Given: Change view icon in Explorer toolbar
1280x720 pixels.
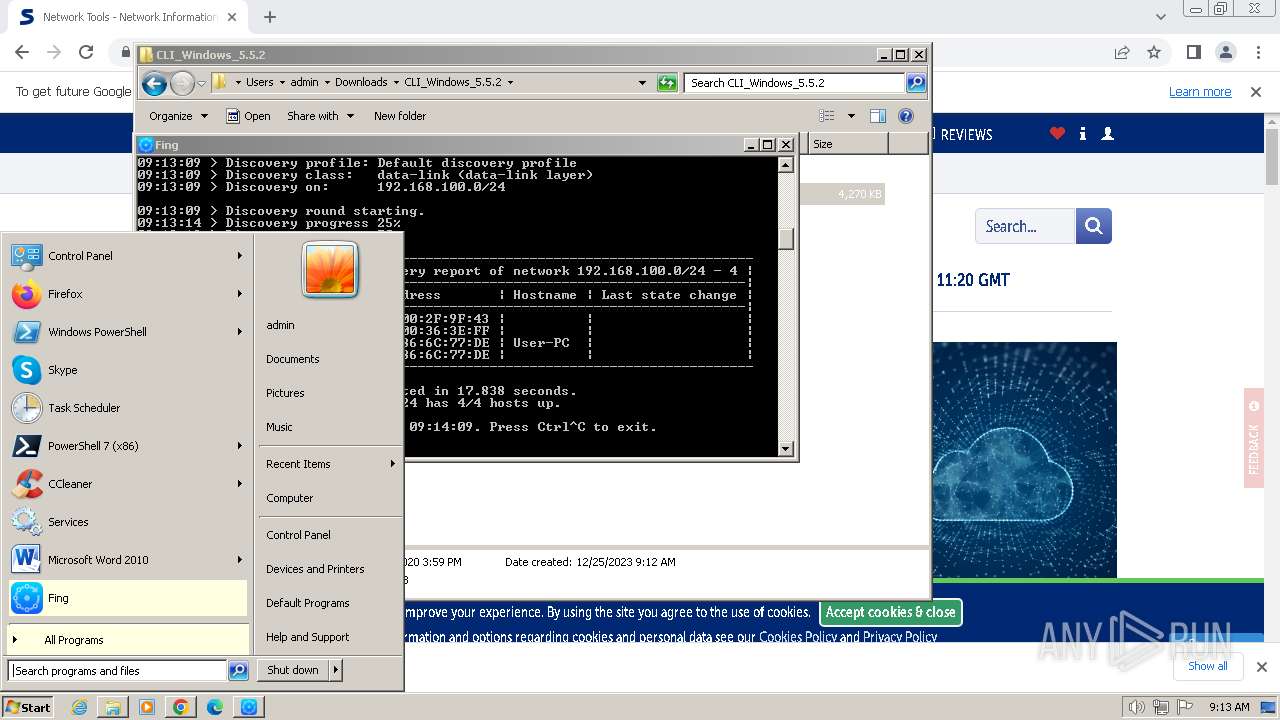Looking at the screenshot, I should coord(826,116).
